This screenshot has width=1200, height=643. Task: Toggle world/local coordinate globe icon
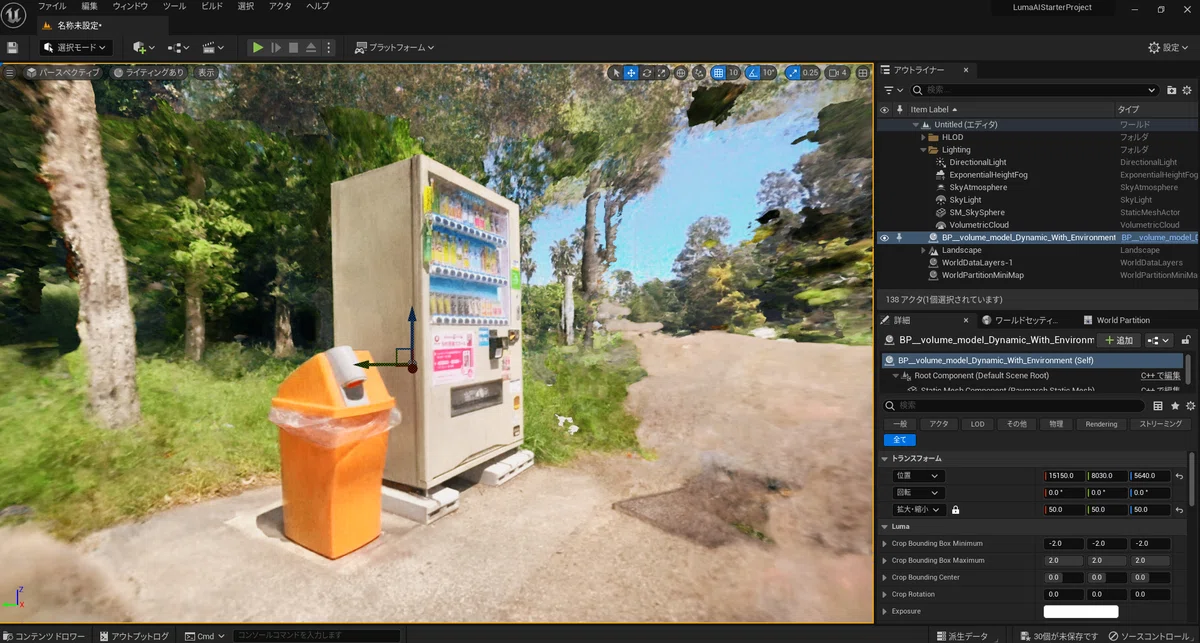click(681, 72)
